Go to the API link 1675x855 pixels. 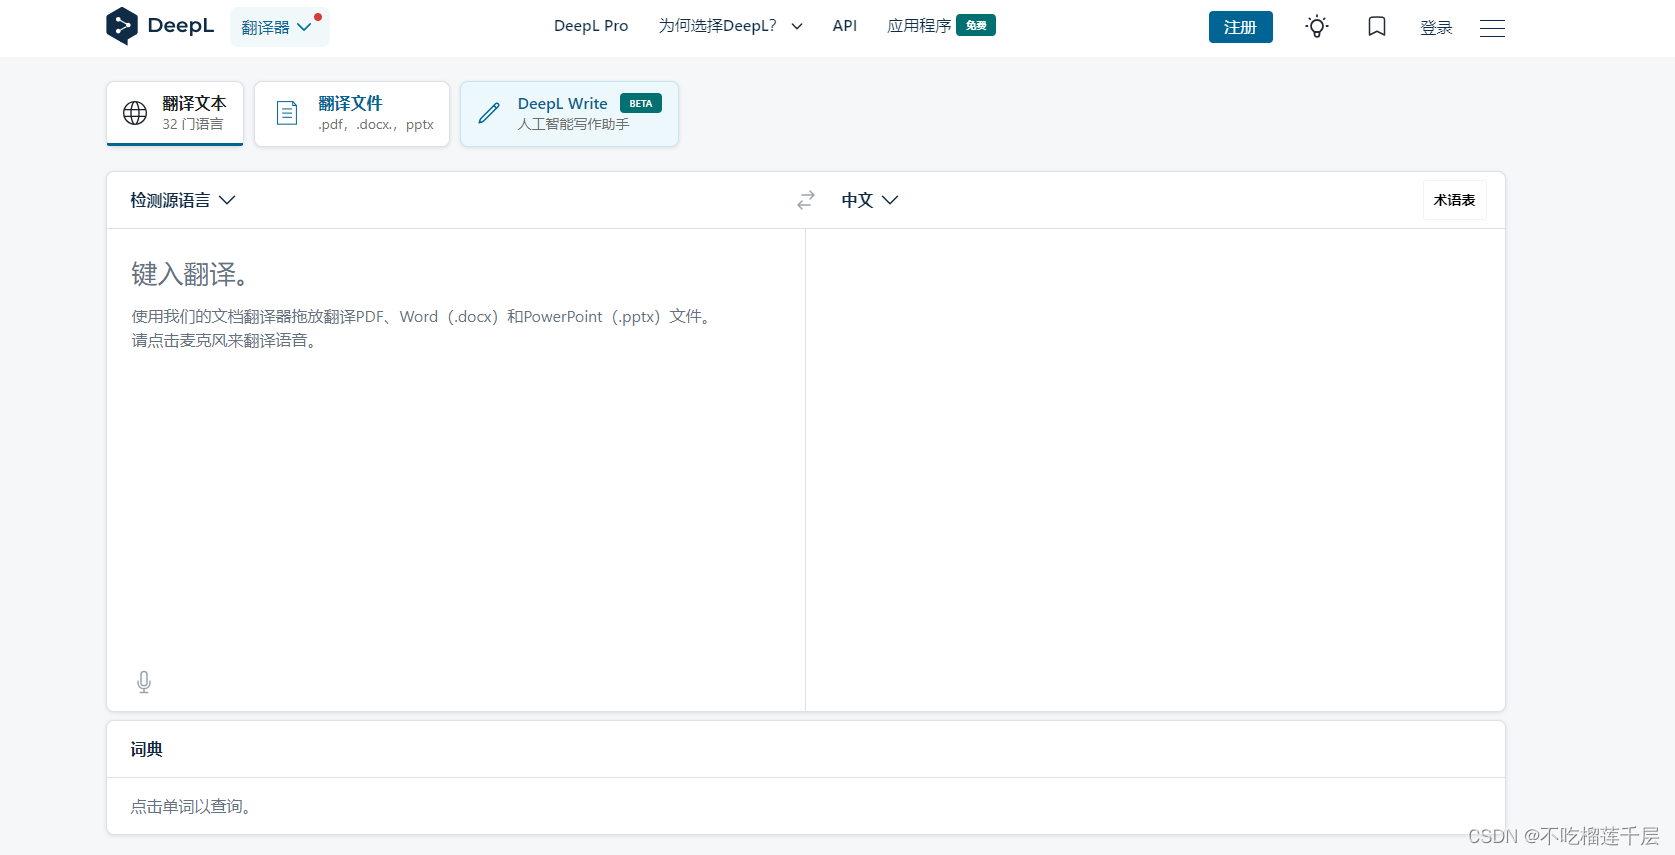pos(845,26)
